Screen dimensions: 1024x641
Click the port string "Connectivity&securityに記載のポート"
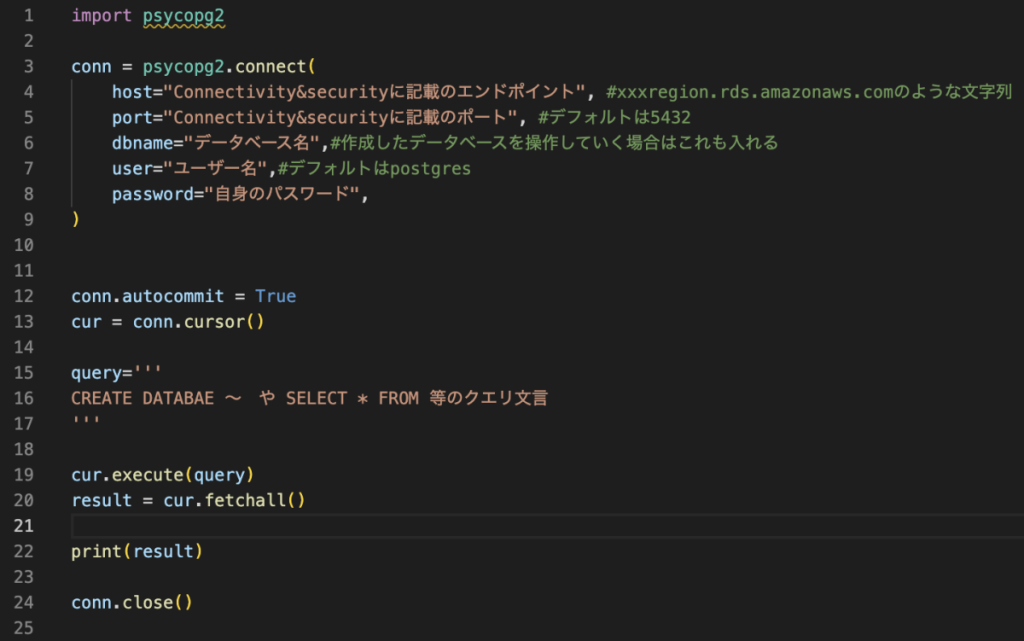pyautogui.click(x=340, y=117)
